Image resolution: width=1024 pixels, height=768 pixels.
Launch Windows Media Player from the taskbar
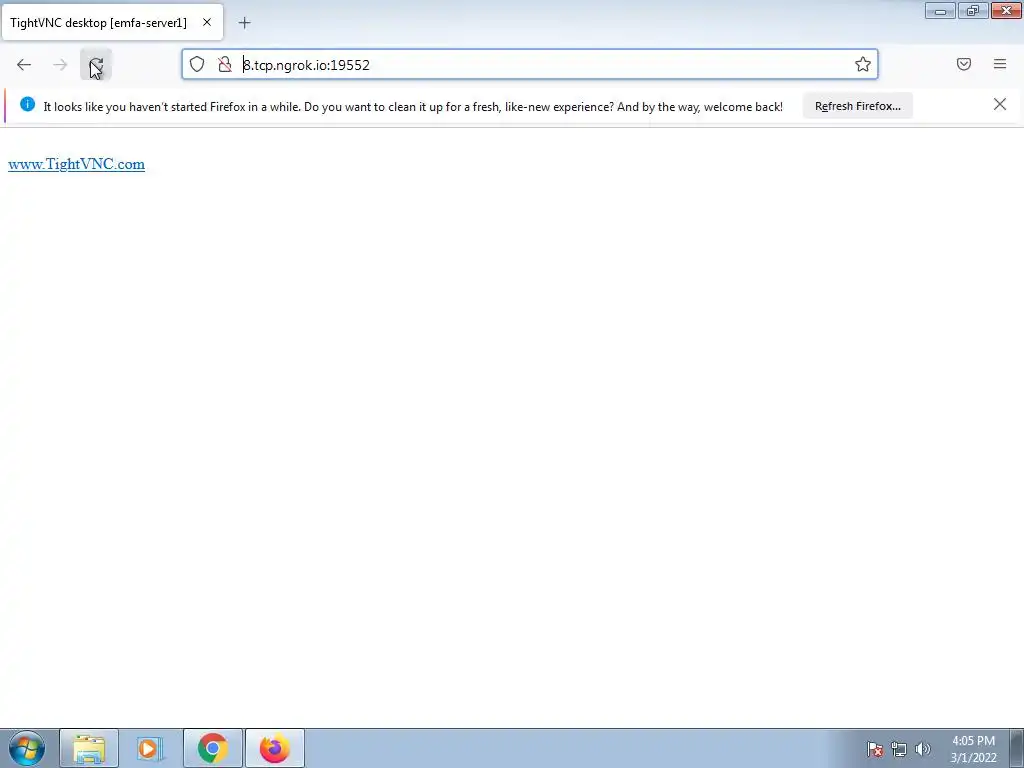[150, 748]
